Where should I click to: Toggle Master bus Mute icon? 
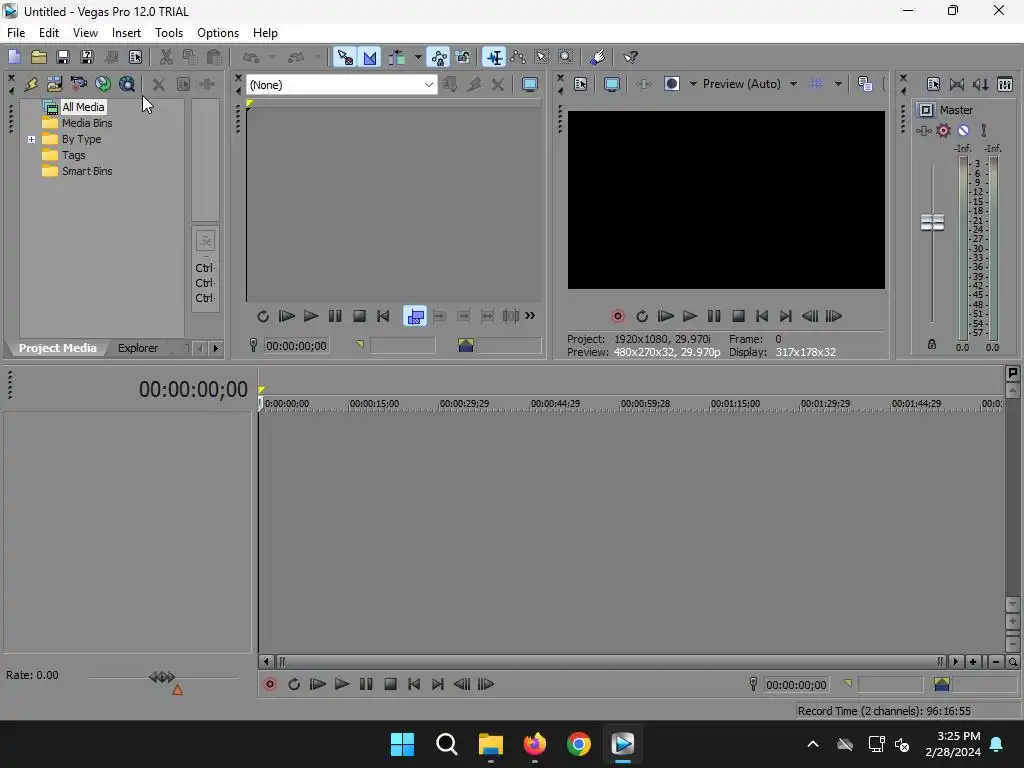(x=963, y=131)
